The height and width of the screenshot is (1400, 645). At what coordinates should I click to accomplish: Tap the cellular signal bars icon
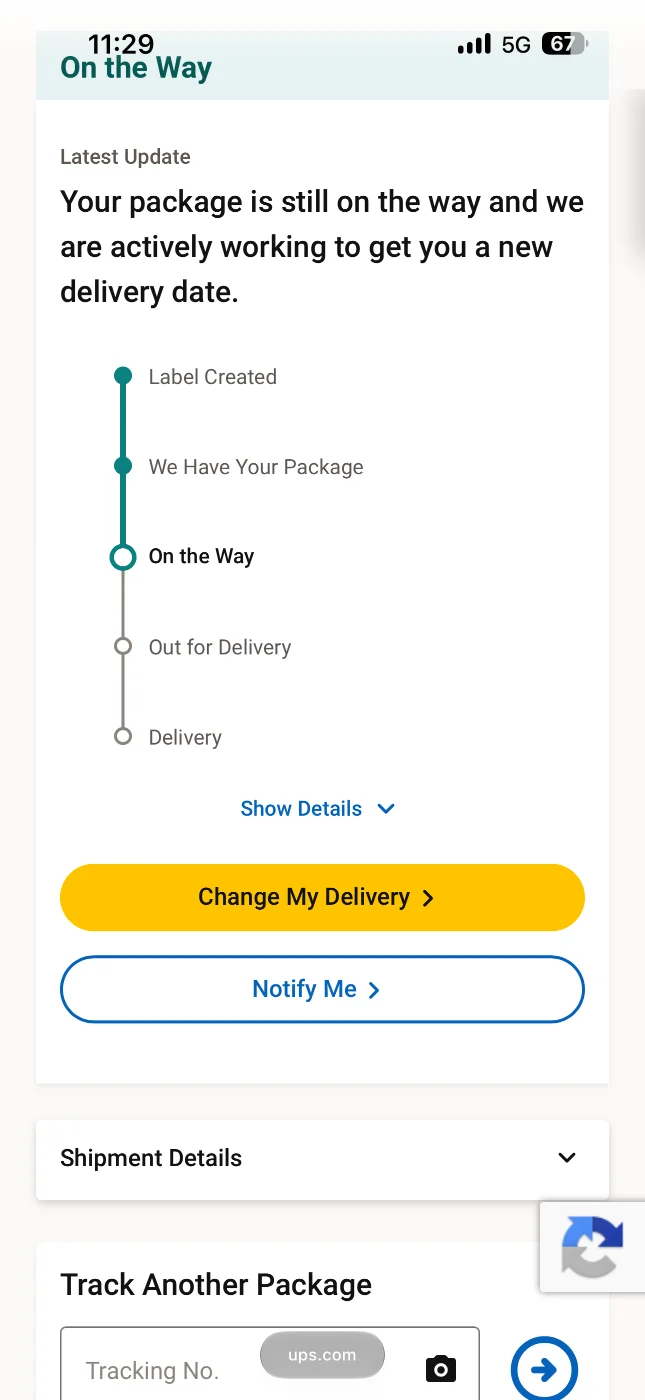pos(474,44)
